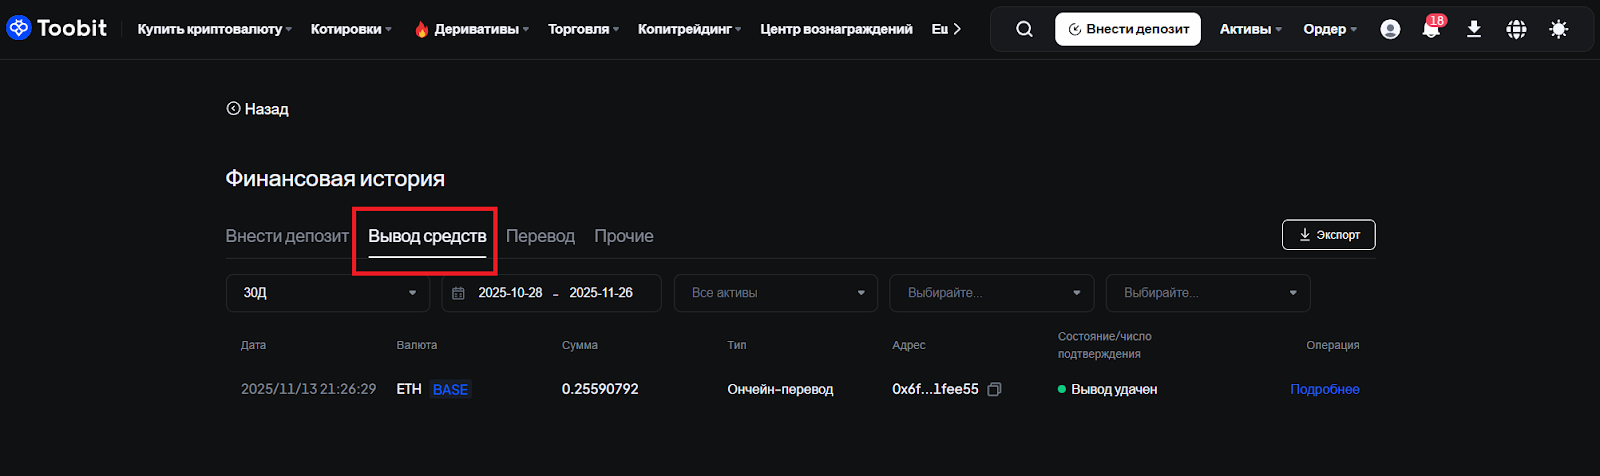This screenshot has height=476, width=1600.
Task: Go back via the Назад link
Action: (258, 109)
